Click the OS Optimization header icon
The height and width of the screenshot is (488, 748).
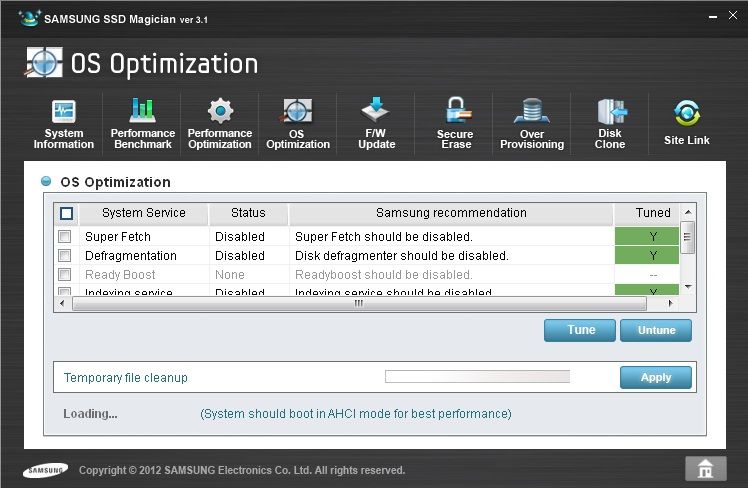[x=43, y=62]
